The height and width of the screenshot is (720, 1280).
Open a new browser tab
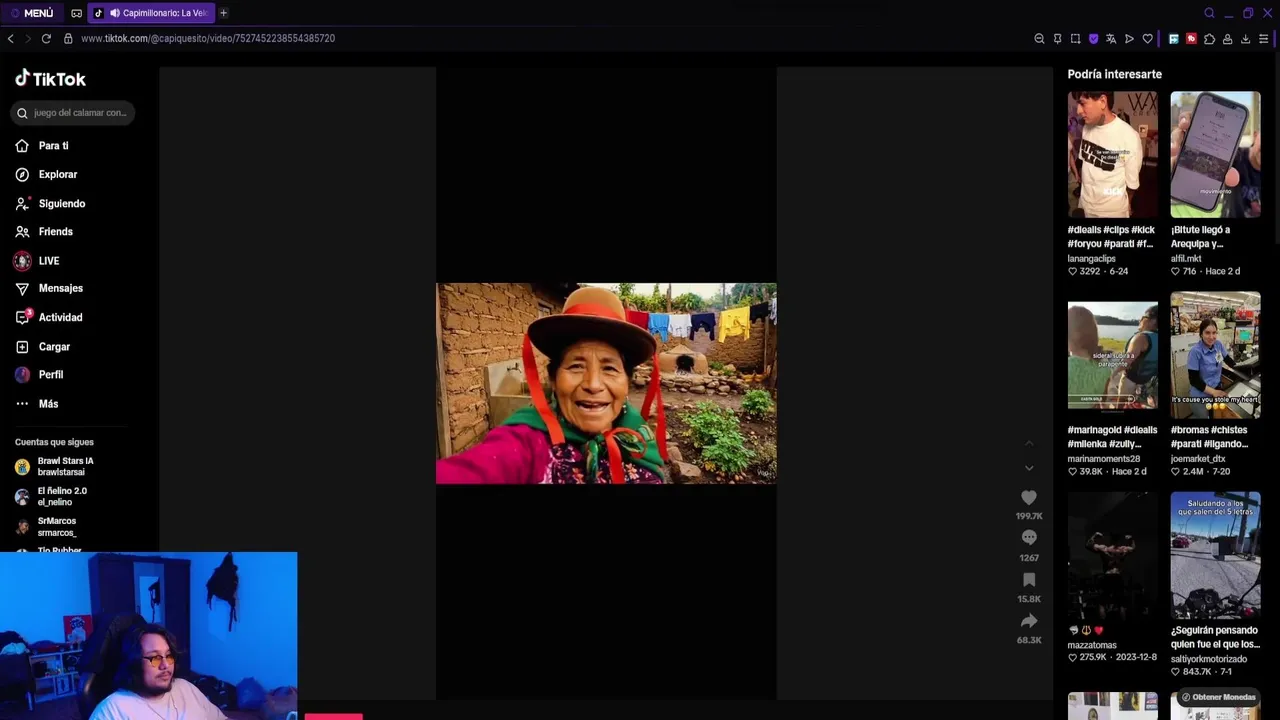(x=223, y=13)
